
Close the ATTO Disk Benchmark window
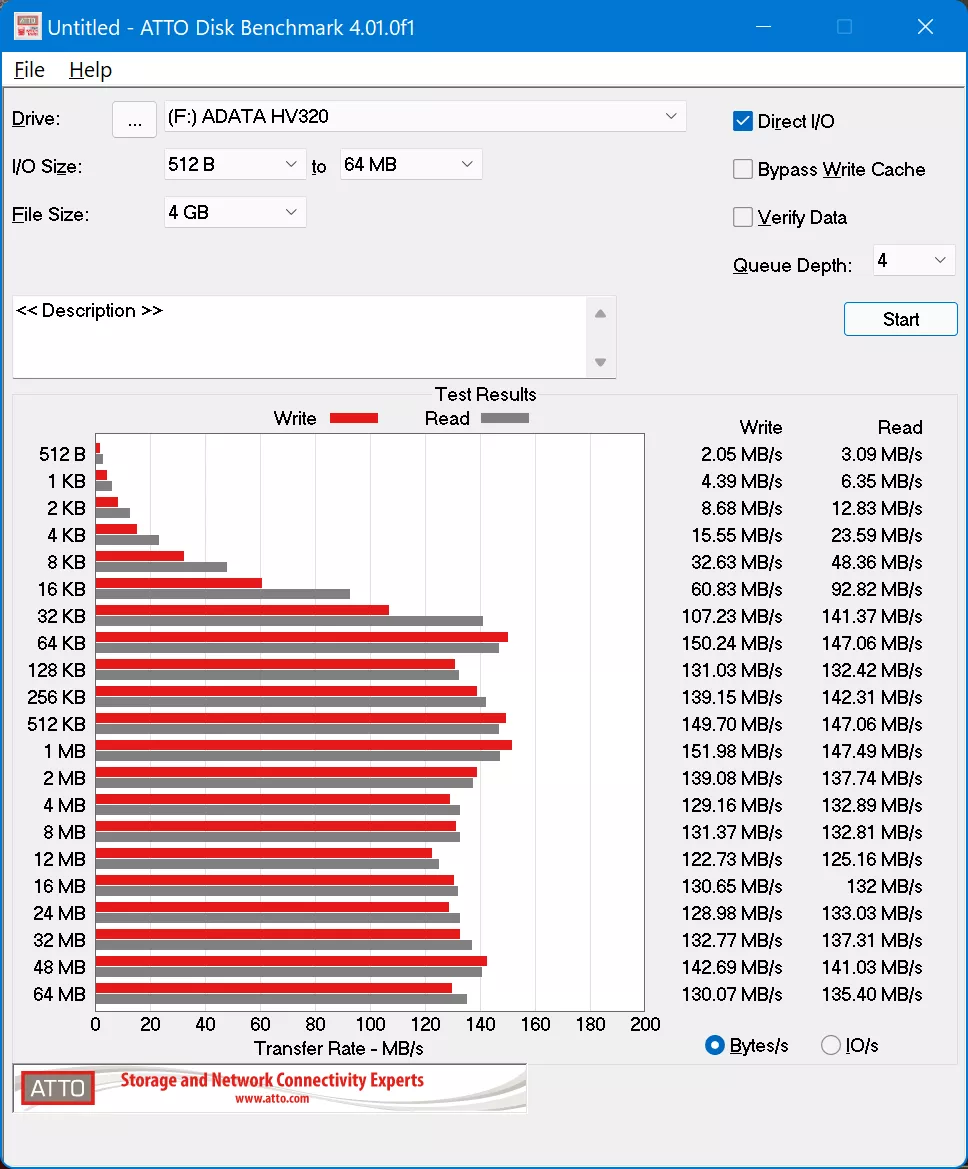point(925,27)
